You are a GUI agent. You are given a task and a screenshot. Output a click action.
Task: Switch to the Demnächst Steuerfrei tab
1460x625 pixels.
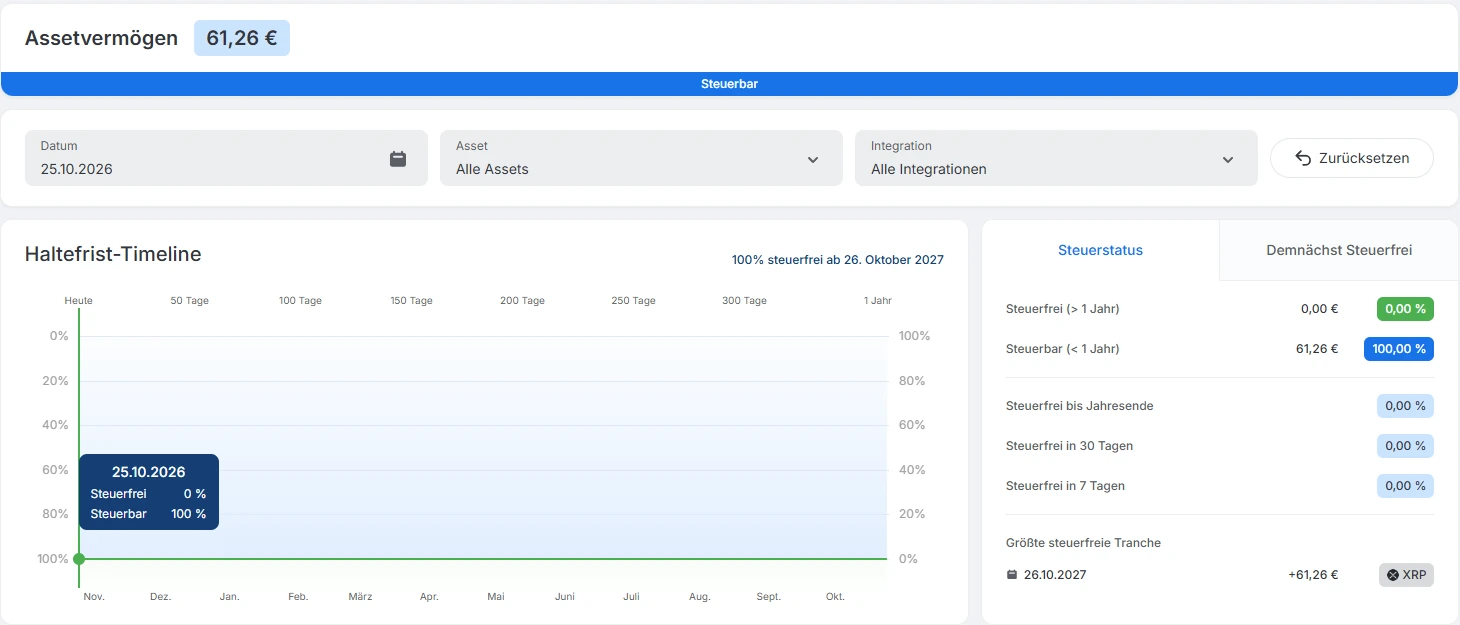(x=1339, y=250)
